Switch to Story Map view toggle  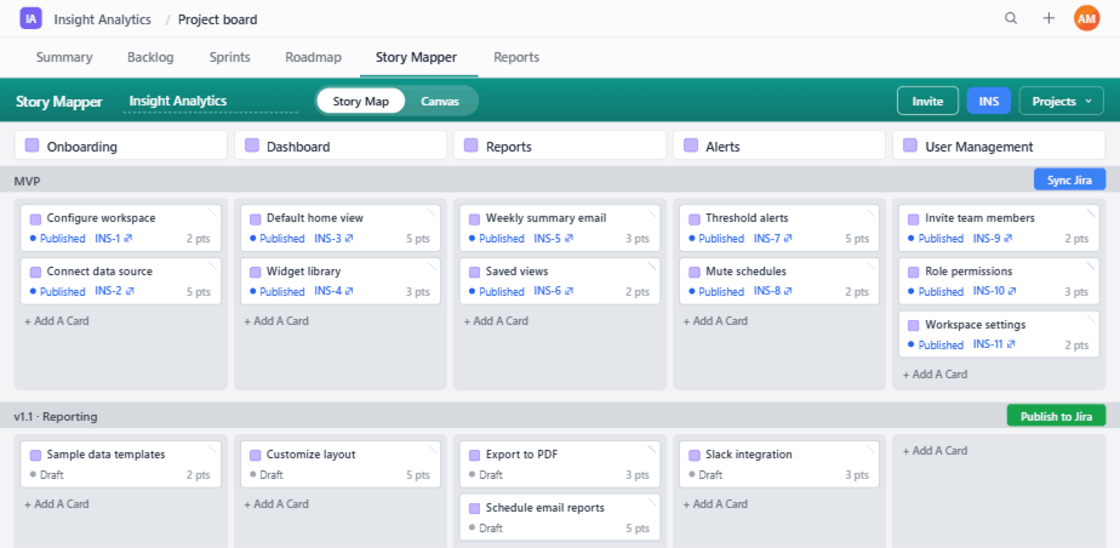tap(361, 101)
